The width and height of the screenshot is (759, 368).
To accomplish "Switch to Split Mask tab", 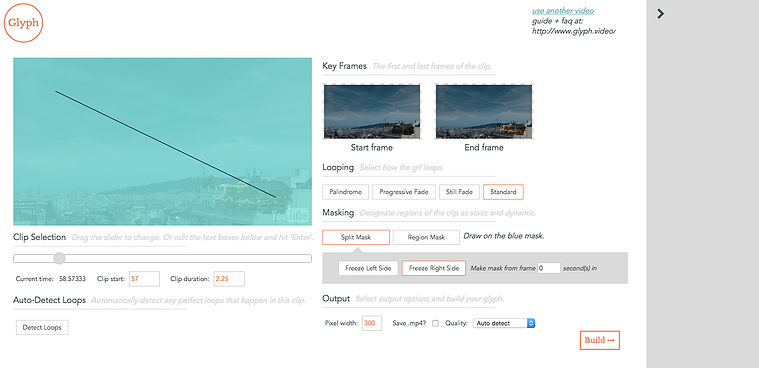I will pos(356,237).
